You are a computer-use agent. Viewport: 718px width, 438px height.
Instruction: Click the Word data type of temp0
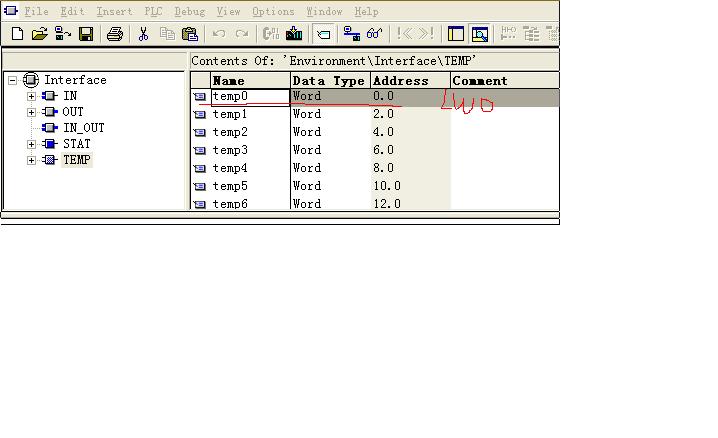(x=330, y=96)
